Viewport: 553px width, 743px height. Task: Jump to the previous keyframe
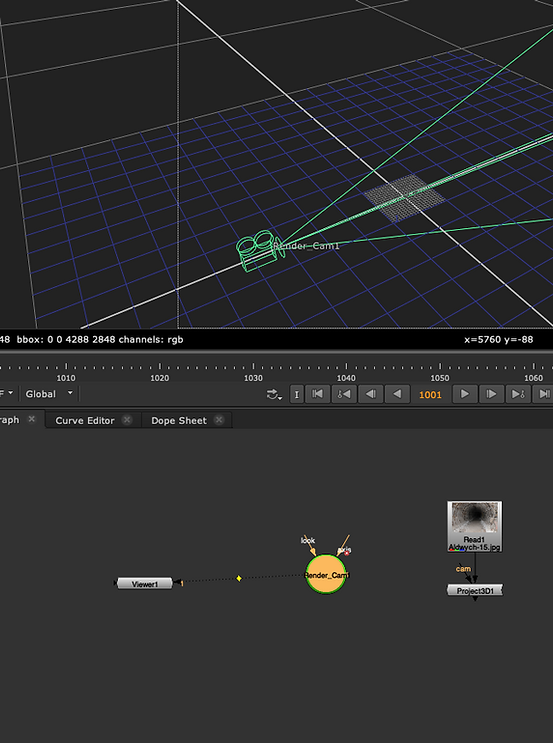(344, 394)
